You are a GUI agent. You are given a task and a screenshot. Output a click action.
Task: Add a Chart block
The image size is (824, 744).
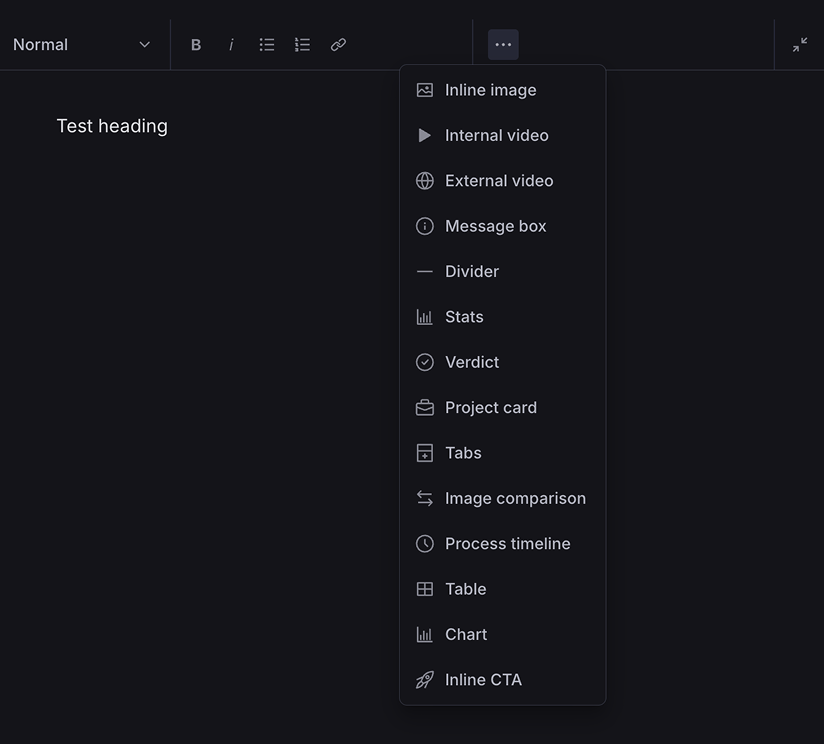(502, 634)
